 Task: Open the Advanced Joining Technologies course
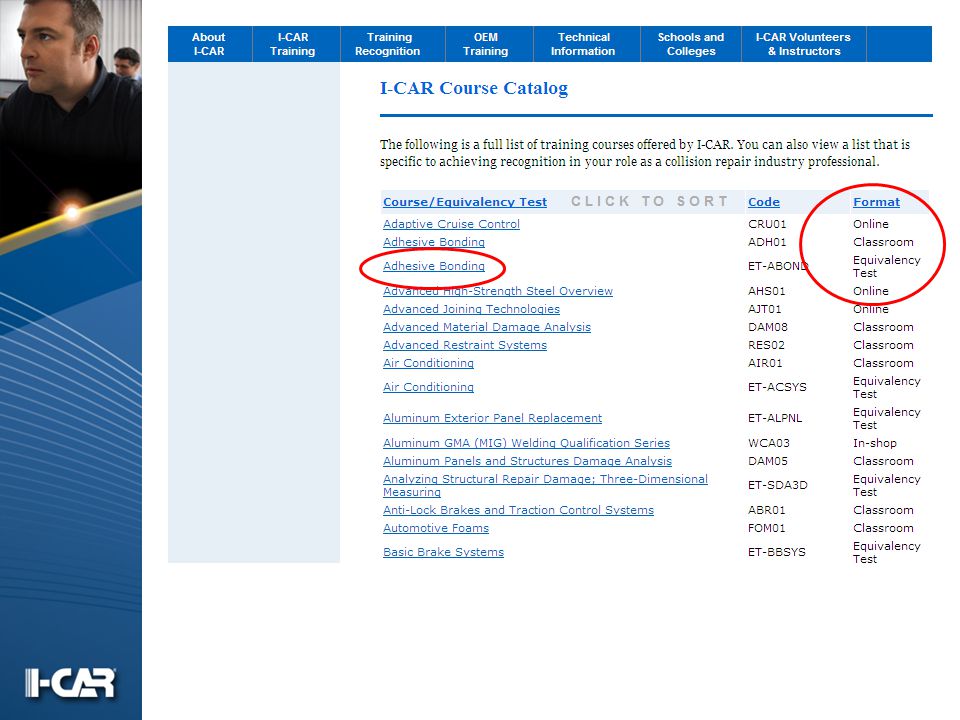click(x=471, y=309)
